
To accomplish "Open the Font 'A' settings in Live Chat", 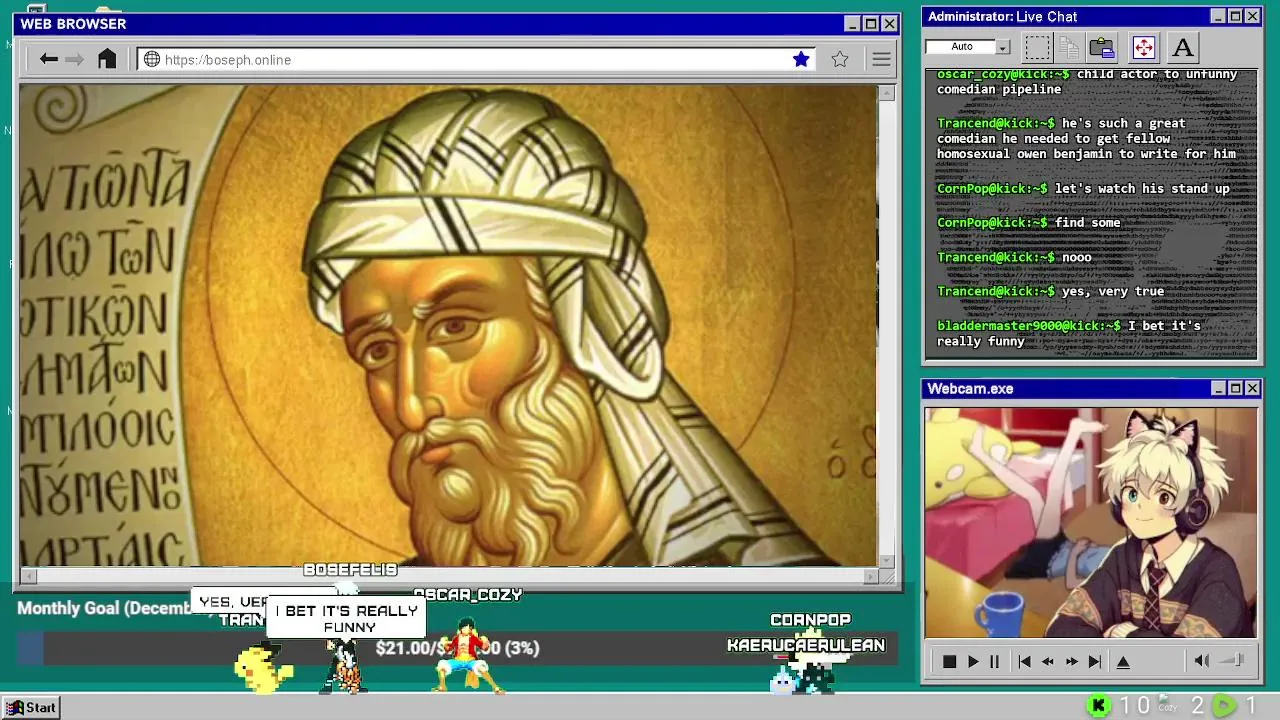I will [x=1183, y=47].
